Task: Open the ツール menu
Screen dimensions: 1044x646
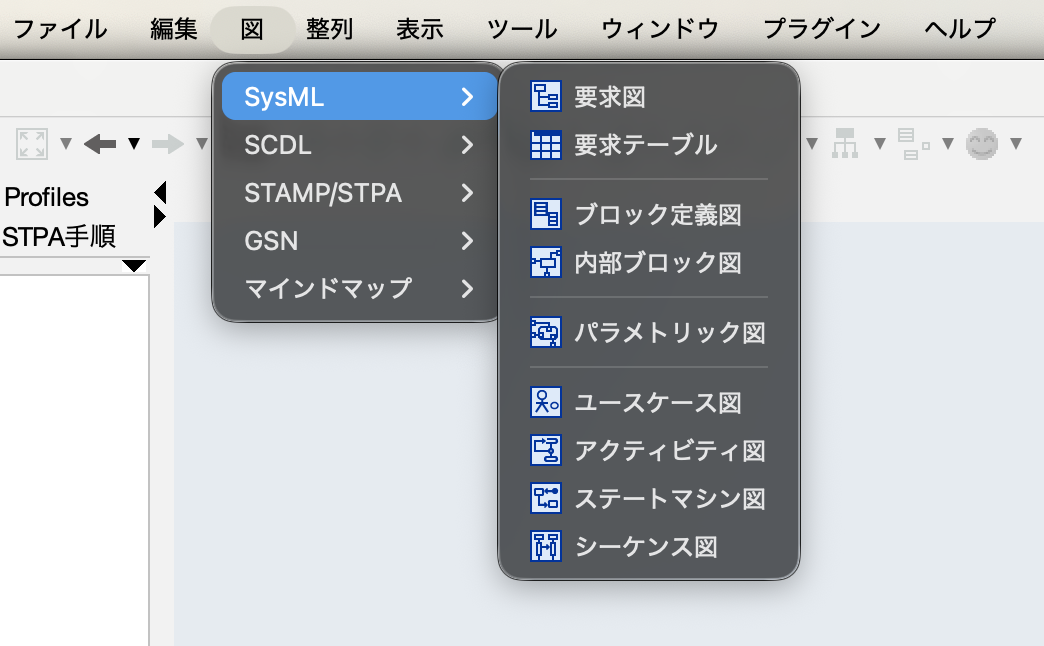Action: click(522, 29)
